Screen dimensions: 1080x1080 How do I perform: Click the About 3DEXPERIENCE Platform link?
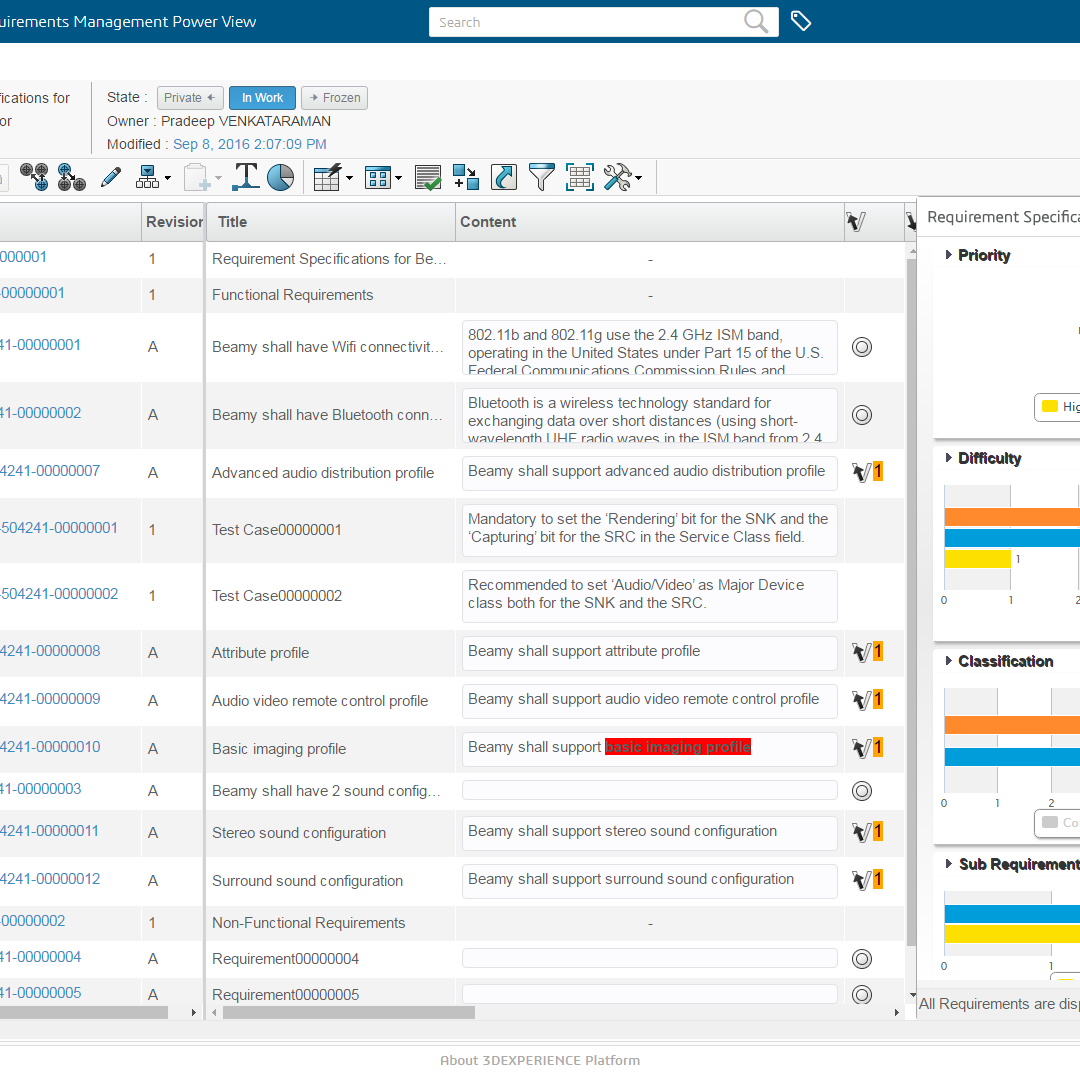540,1060
